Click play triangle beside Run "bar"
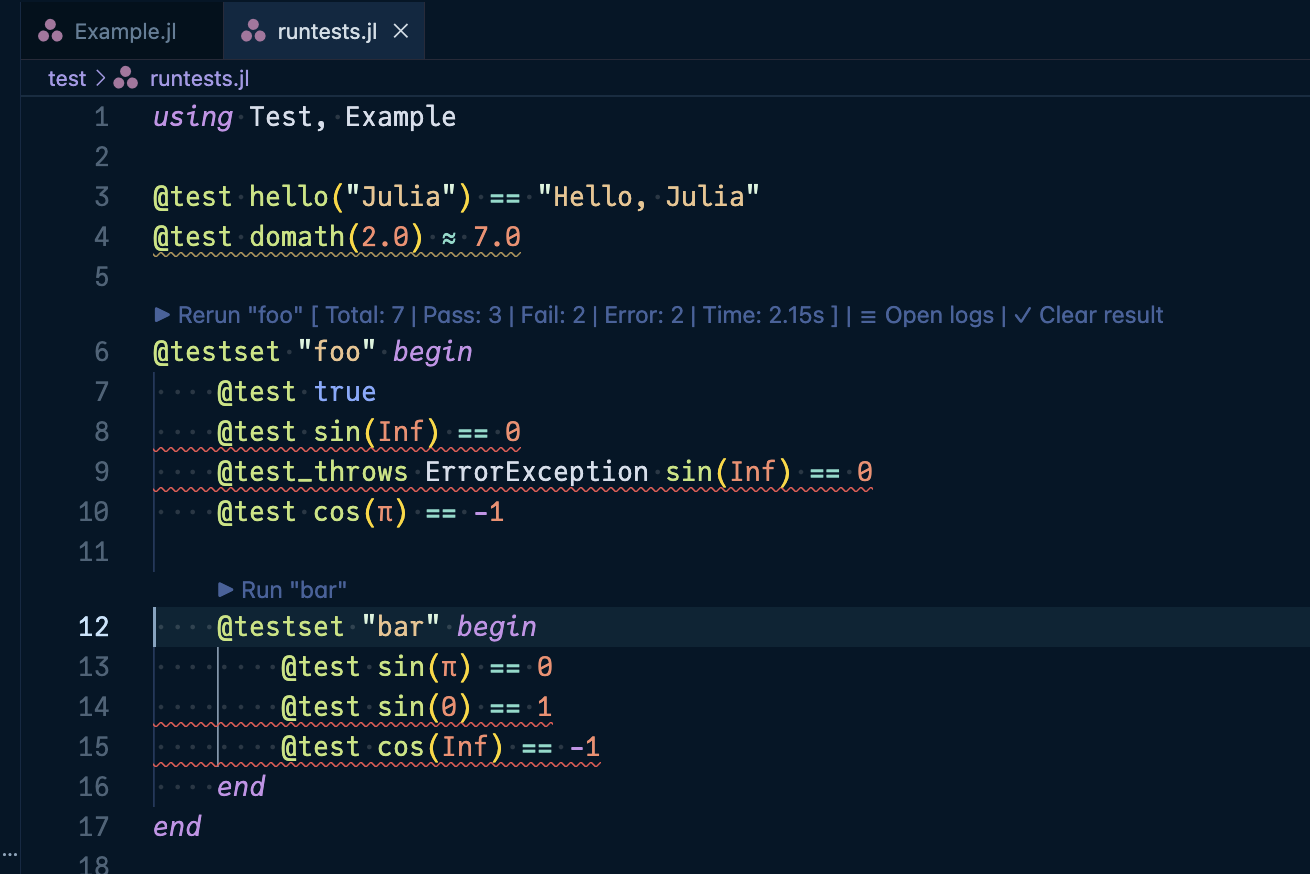1310x874 pixels. click(226, 590)
